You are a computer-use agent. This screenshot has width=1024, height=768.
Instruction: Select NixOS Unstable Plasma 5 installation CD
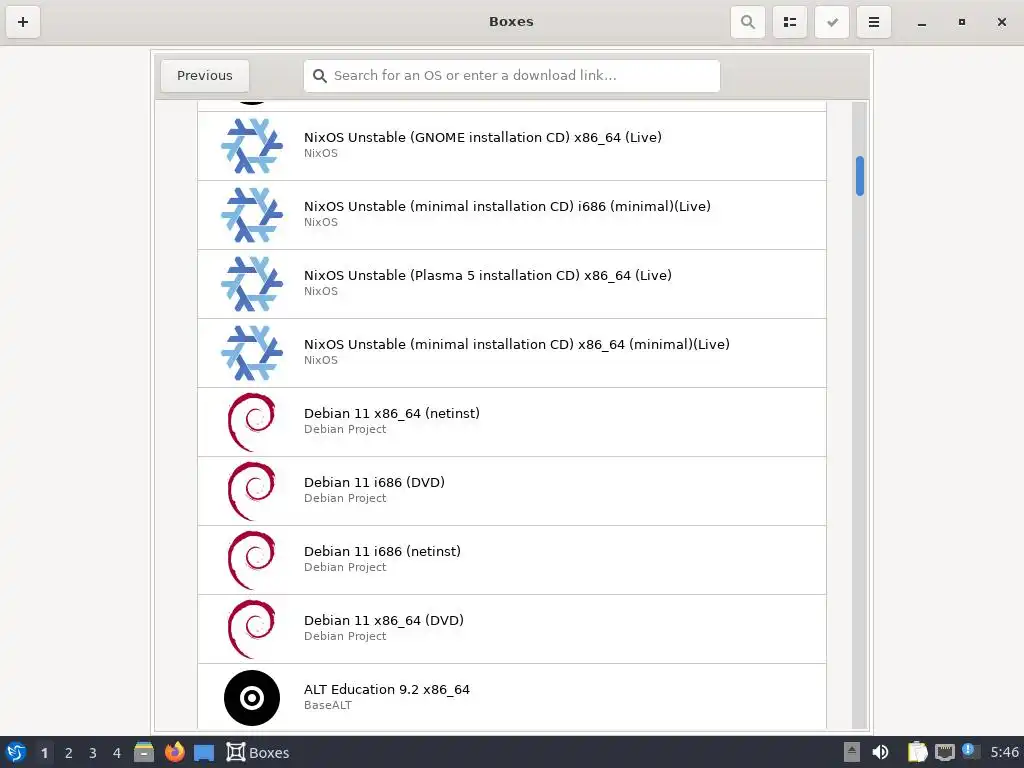click(512, 284)
